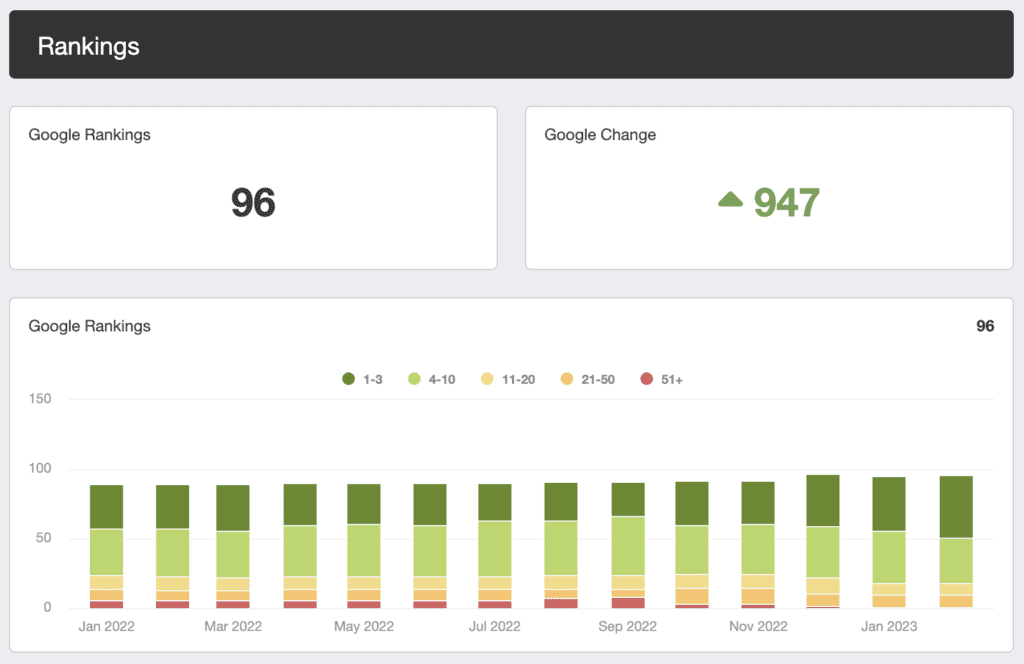1024x664 pixels.
Task: Click the Google Rankings stat card title
Action: coord(89,134)
